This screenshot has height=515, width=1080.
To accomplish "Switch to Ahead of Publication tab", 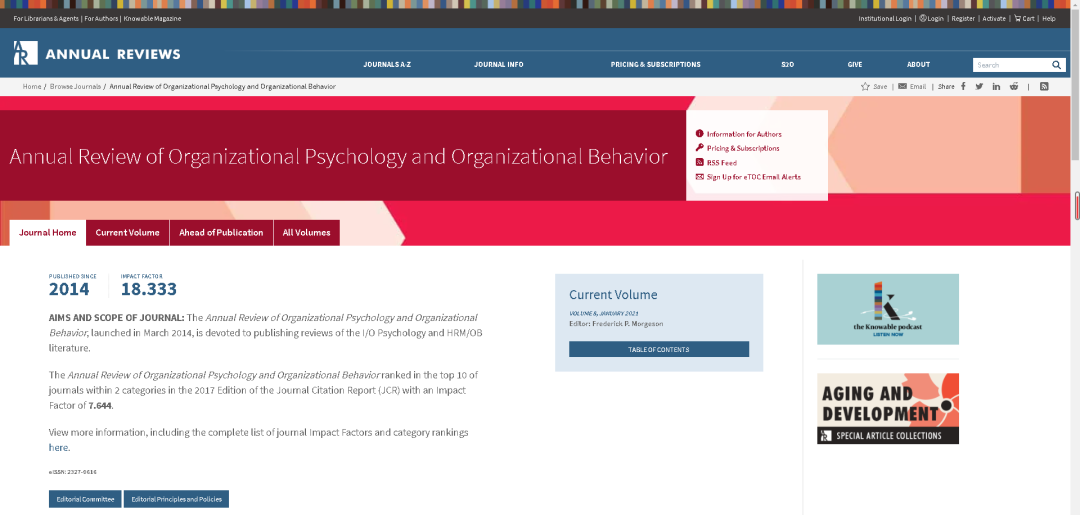I will point(221,233).
